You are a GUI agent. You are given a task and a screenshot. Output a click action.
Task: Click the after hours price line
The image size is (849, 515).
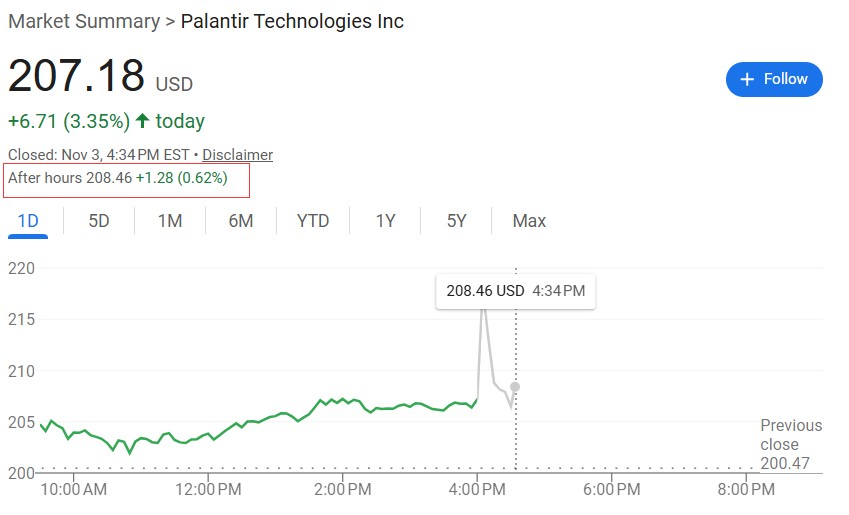(118, 179)
